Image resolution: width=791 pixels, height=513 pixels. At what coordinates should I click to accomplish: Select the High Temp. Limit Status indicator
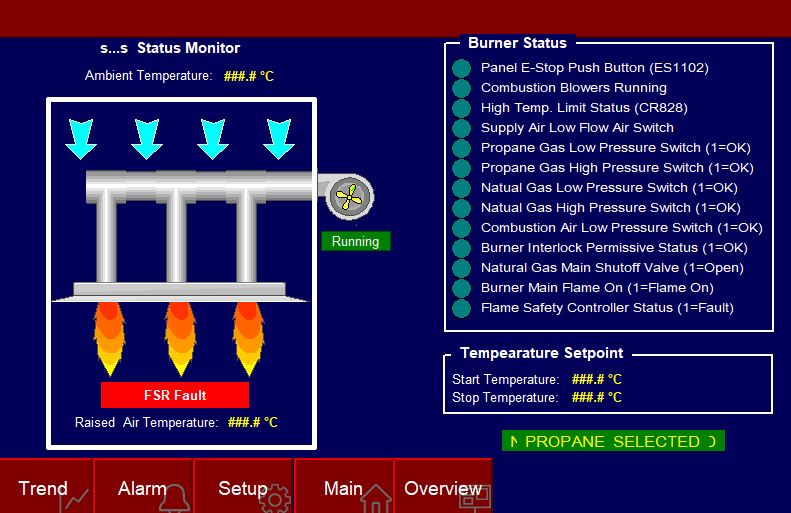pos(461,108)
